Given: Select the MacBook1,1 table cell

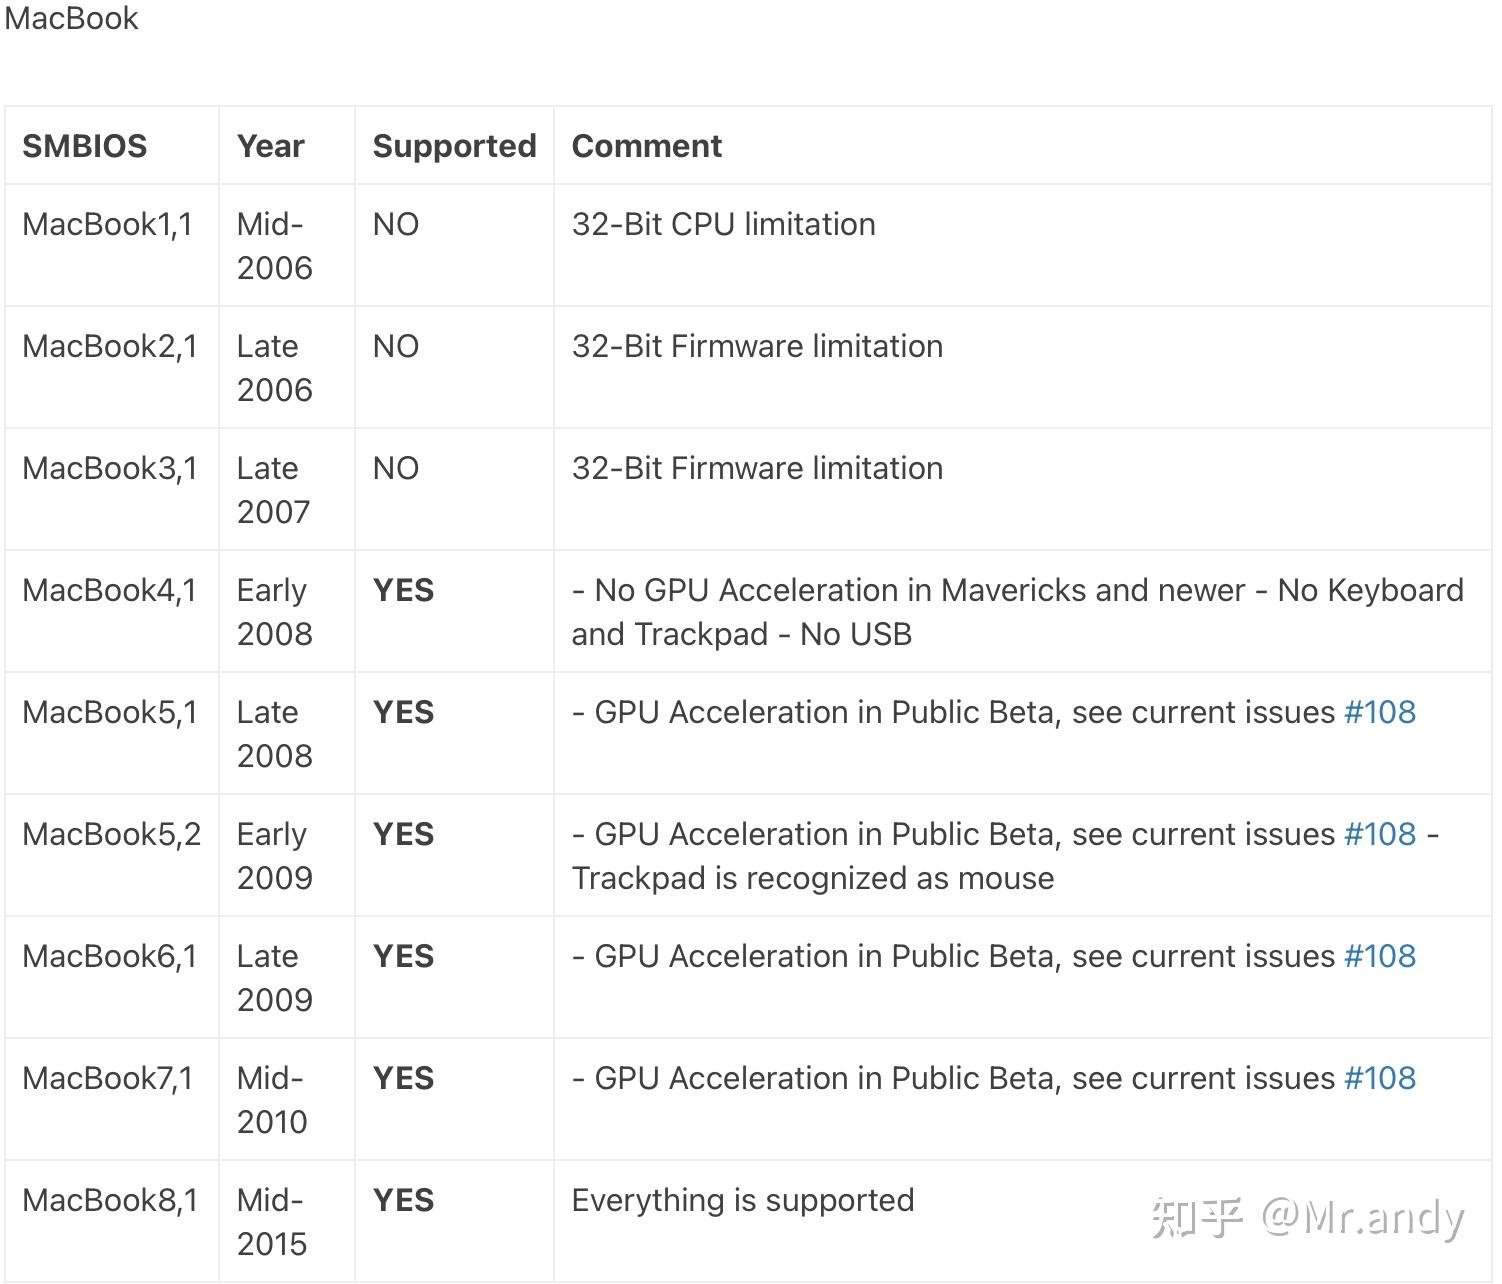Looking at the screenshot, I should click(107, 224).
